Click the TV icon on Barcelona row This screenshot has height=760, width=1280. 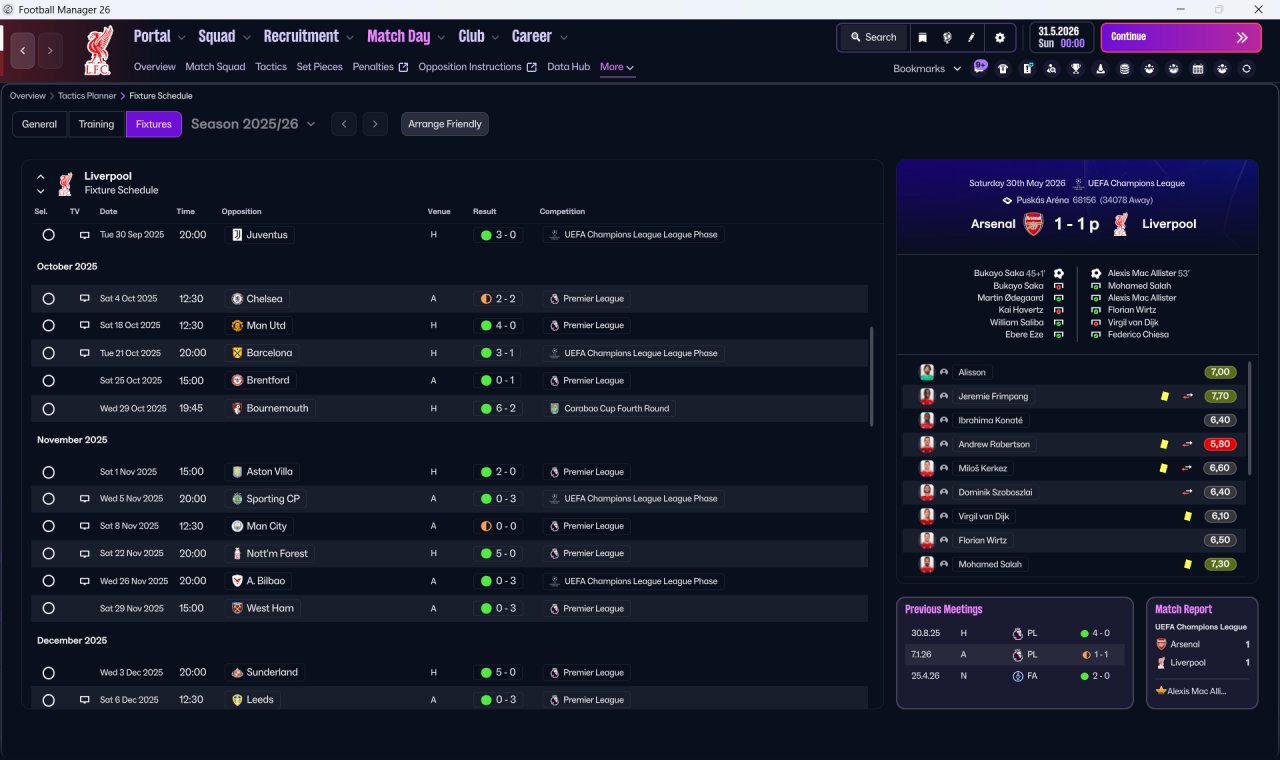click(x=85, y=353)
